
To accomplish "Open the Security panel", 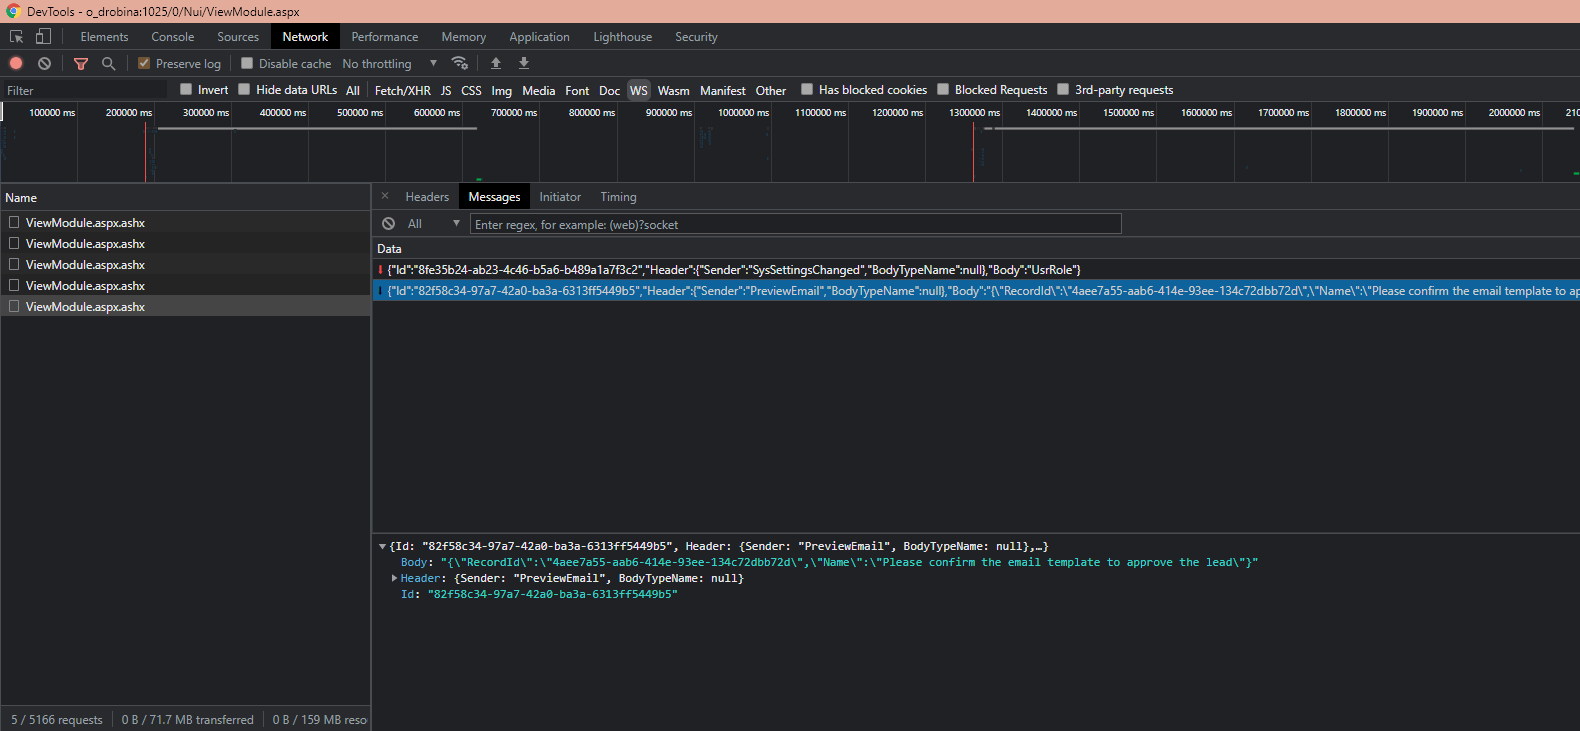I will pos(696,37).
